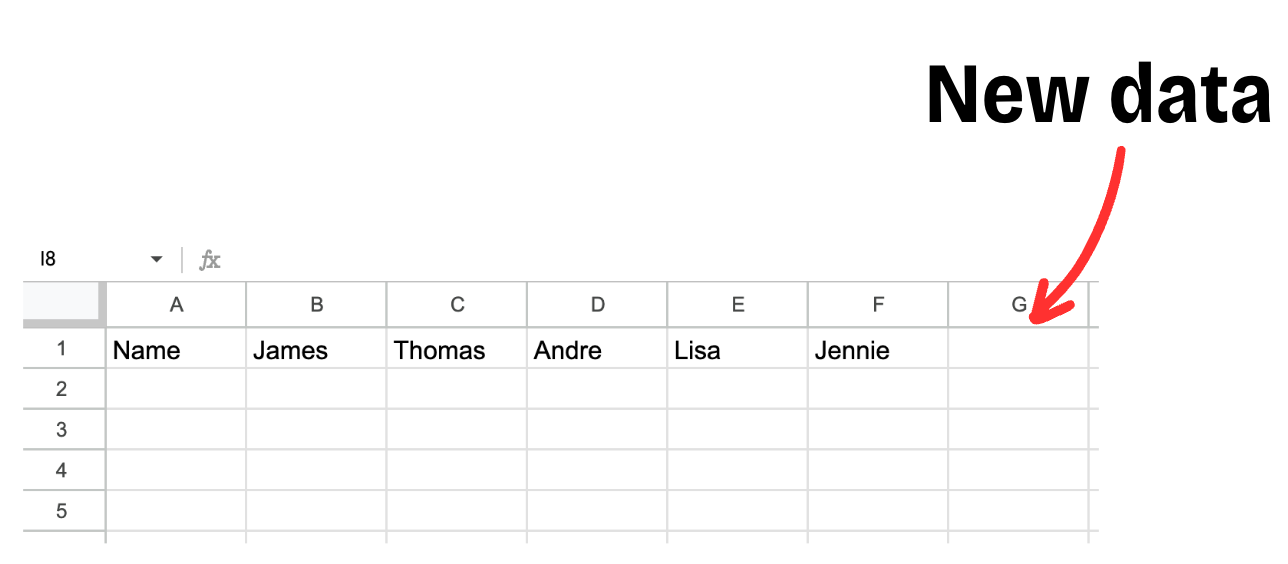
Task: Click empty cell G1 for new data
Action: [1018, 349]
